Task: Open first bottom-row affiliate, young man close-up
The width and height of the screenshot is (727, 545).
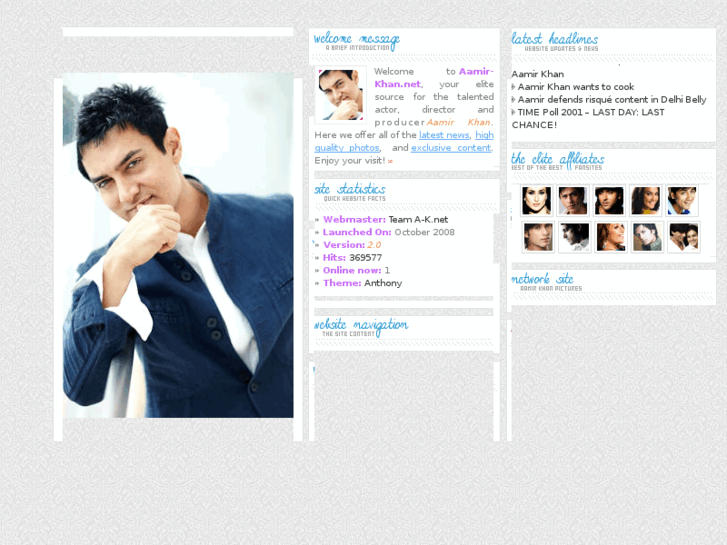Action: [x=538, y=237]
